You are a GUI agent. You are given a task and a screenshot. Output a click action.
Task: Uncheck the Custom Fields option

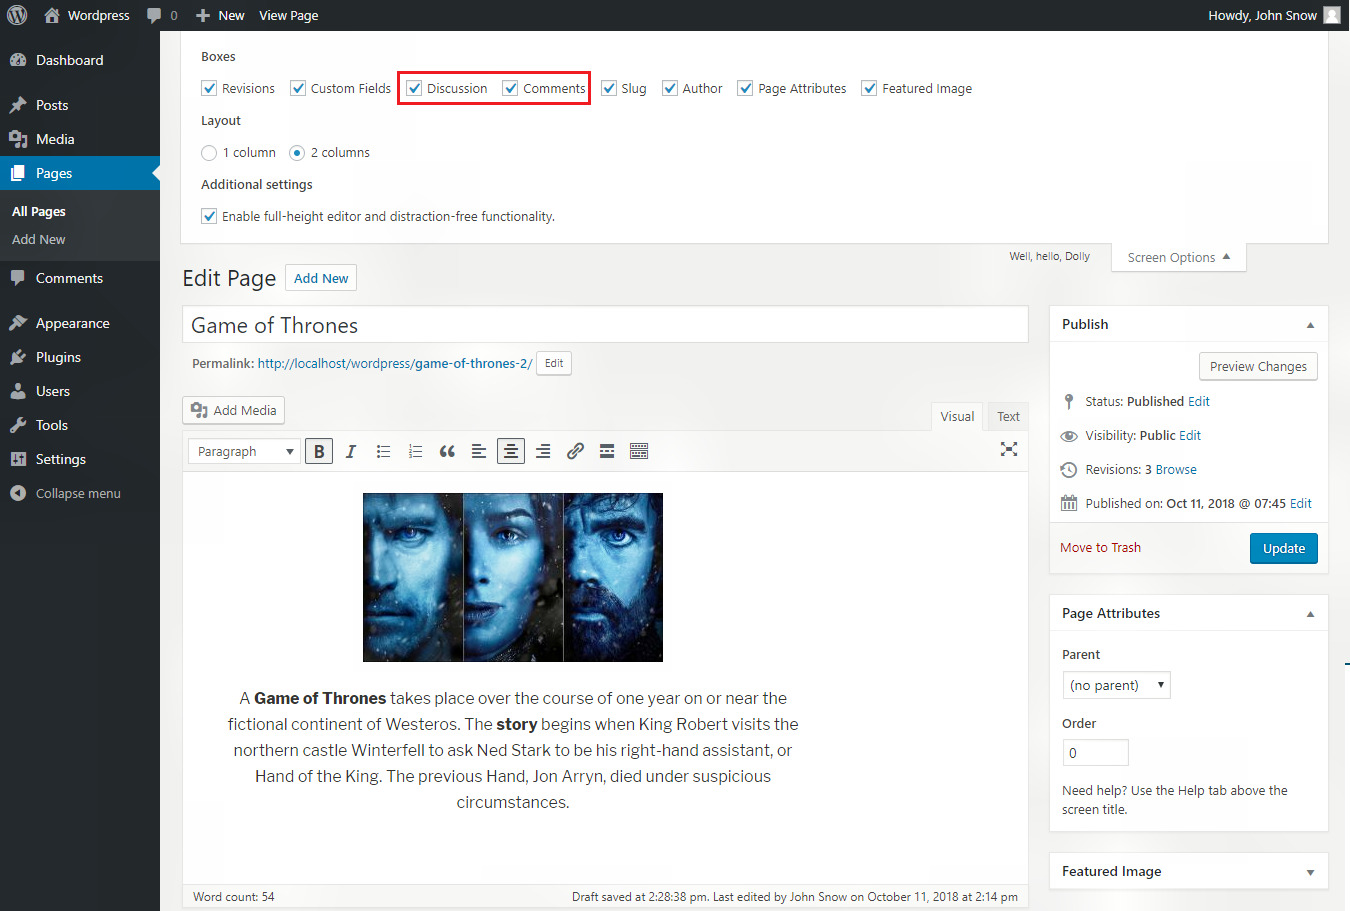[x=298, y=88]
